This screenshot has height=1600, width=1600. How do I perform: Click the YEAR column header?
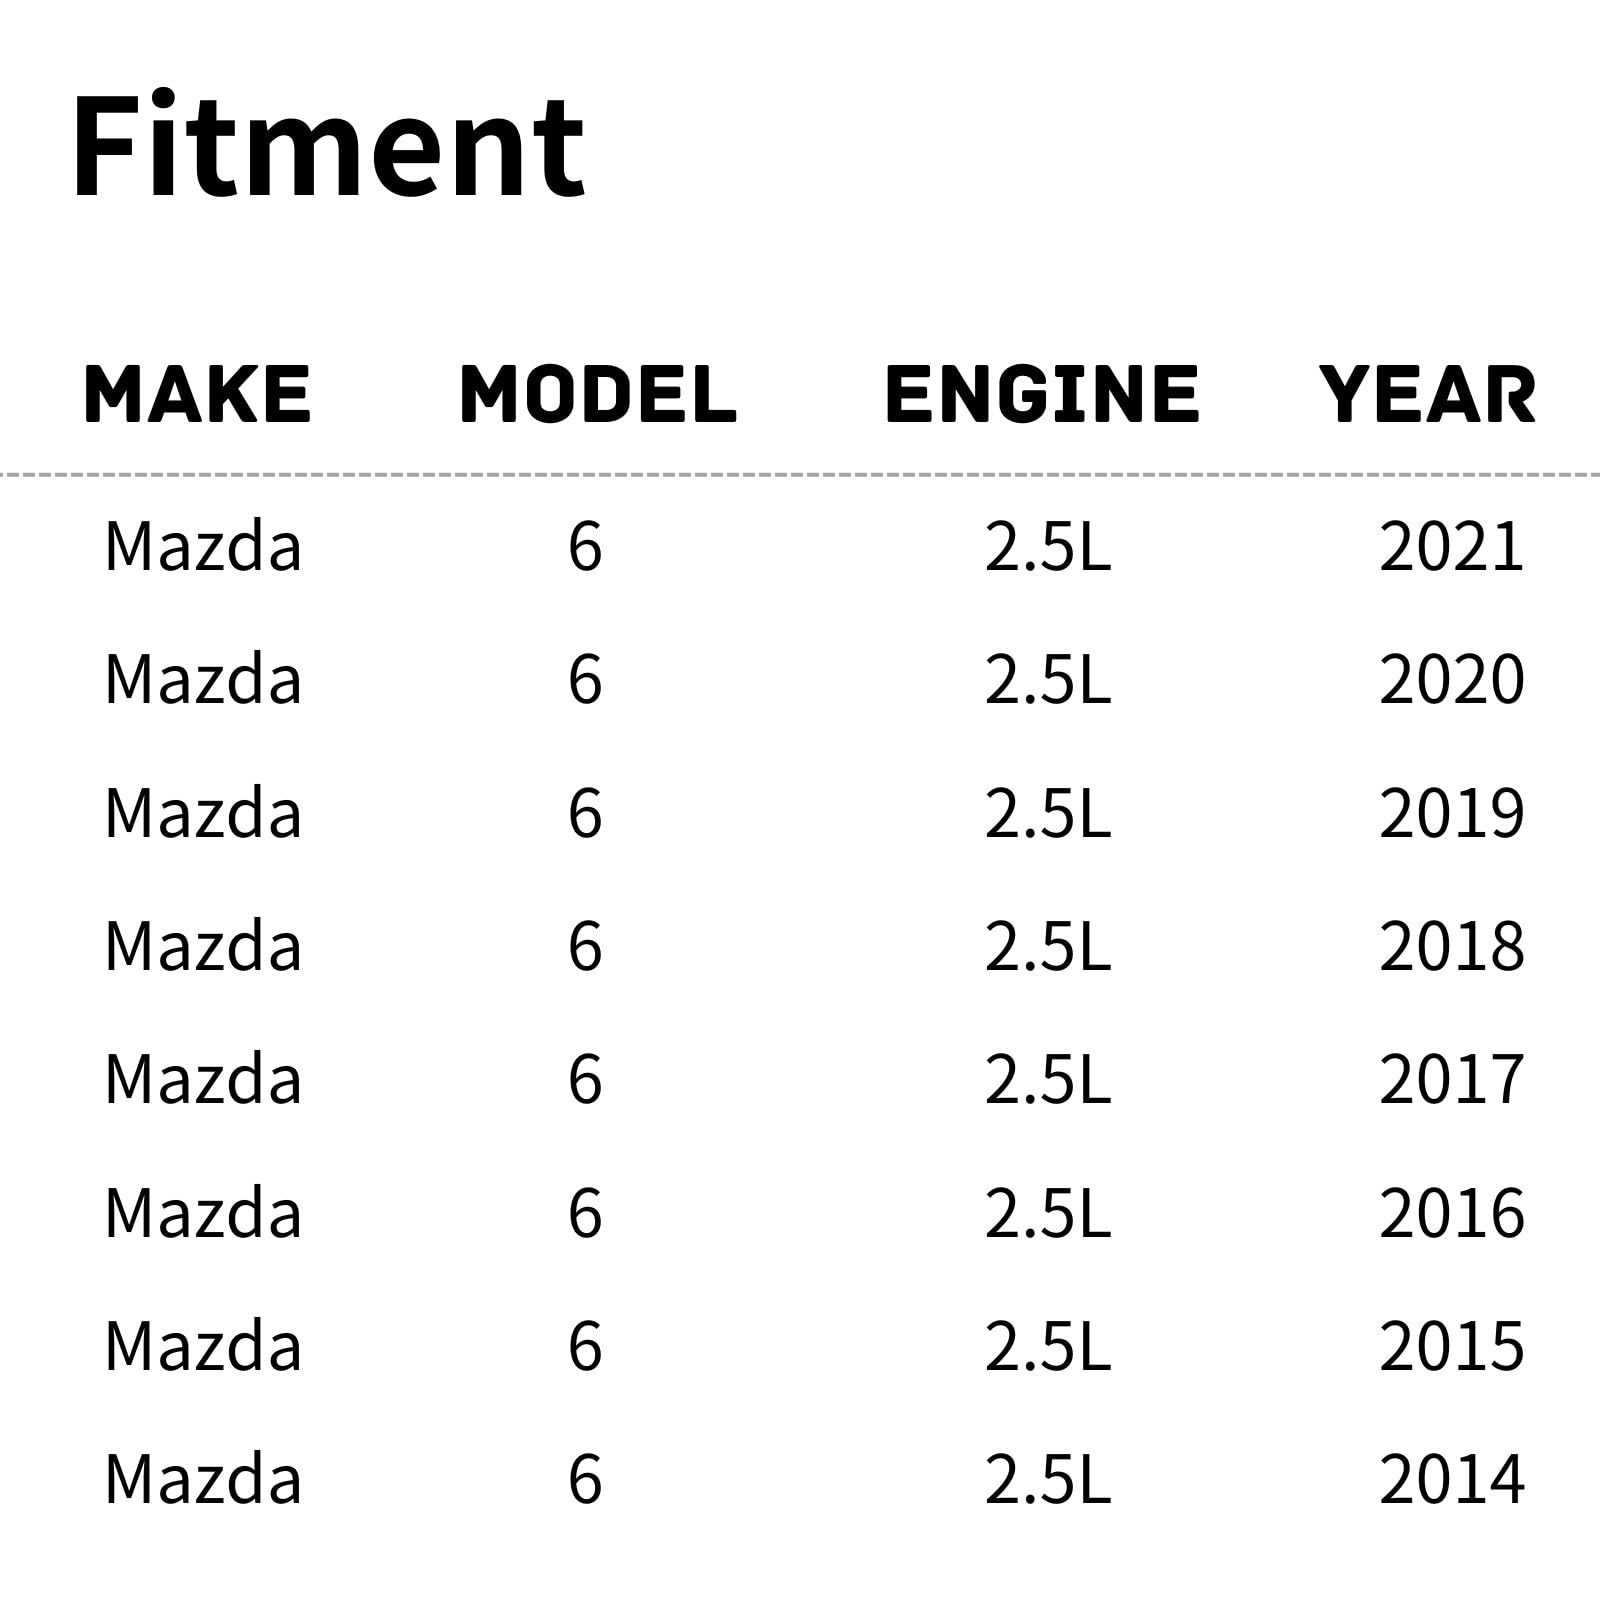(1427, 394)
